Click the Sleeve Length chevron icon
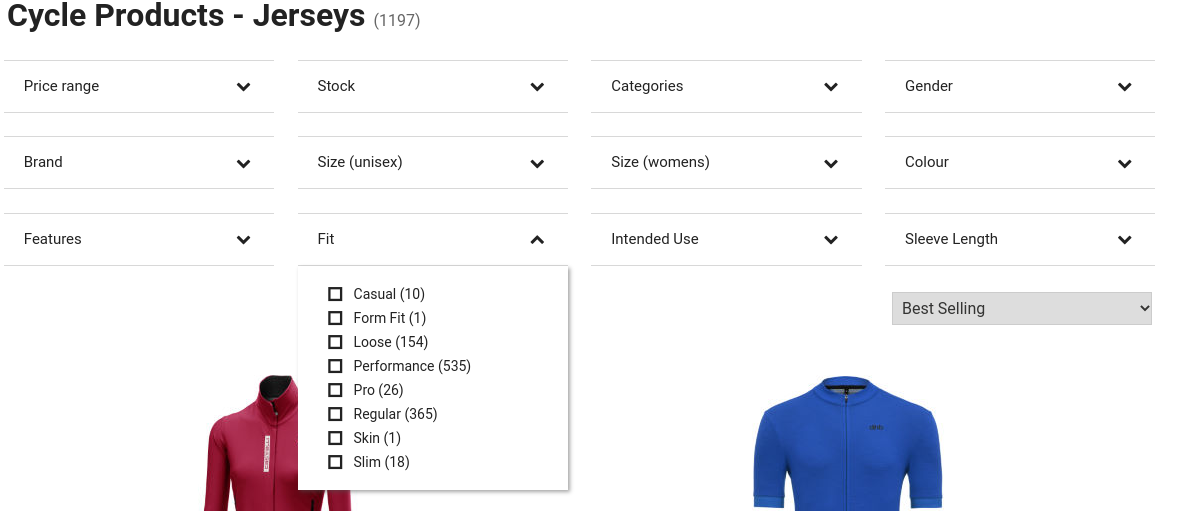This screenshot has width=1185, height=511. (x=1125, y=240)
